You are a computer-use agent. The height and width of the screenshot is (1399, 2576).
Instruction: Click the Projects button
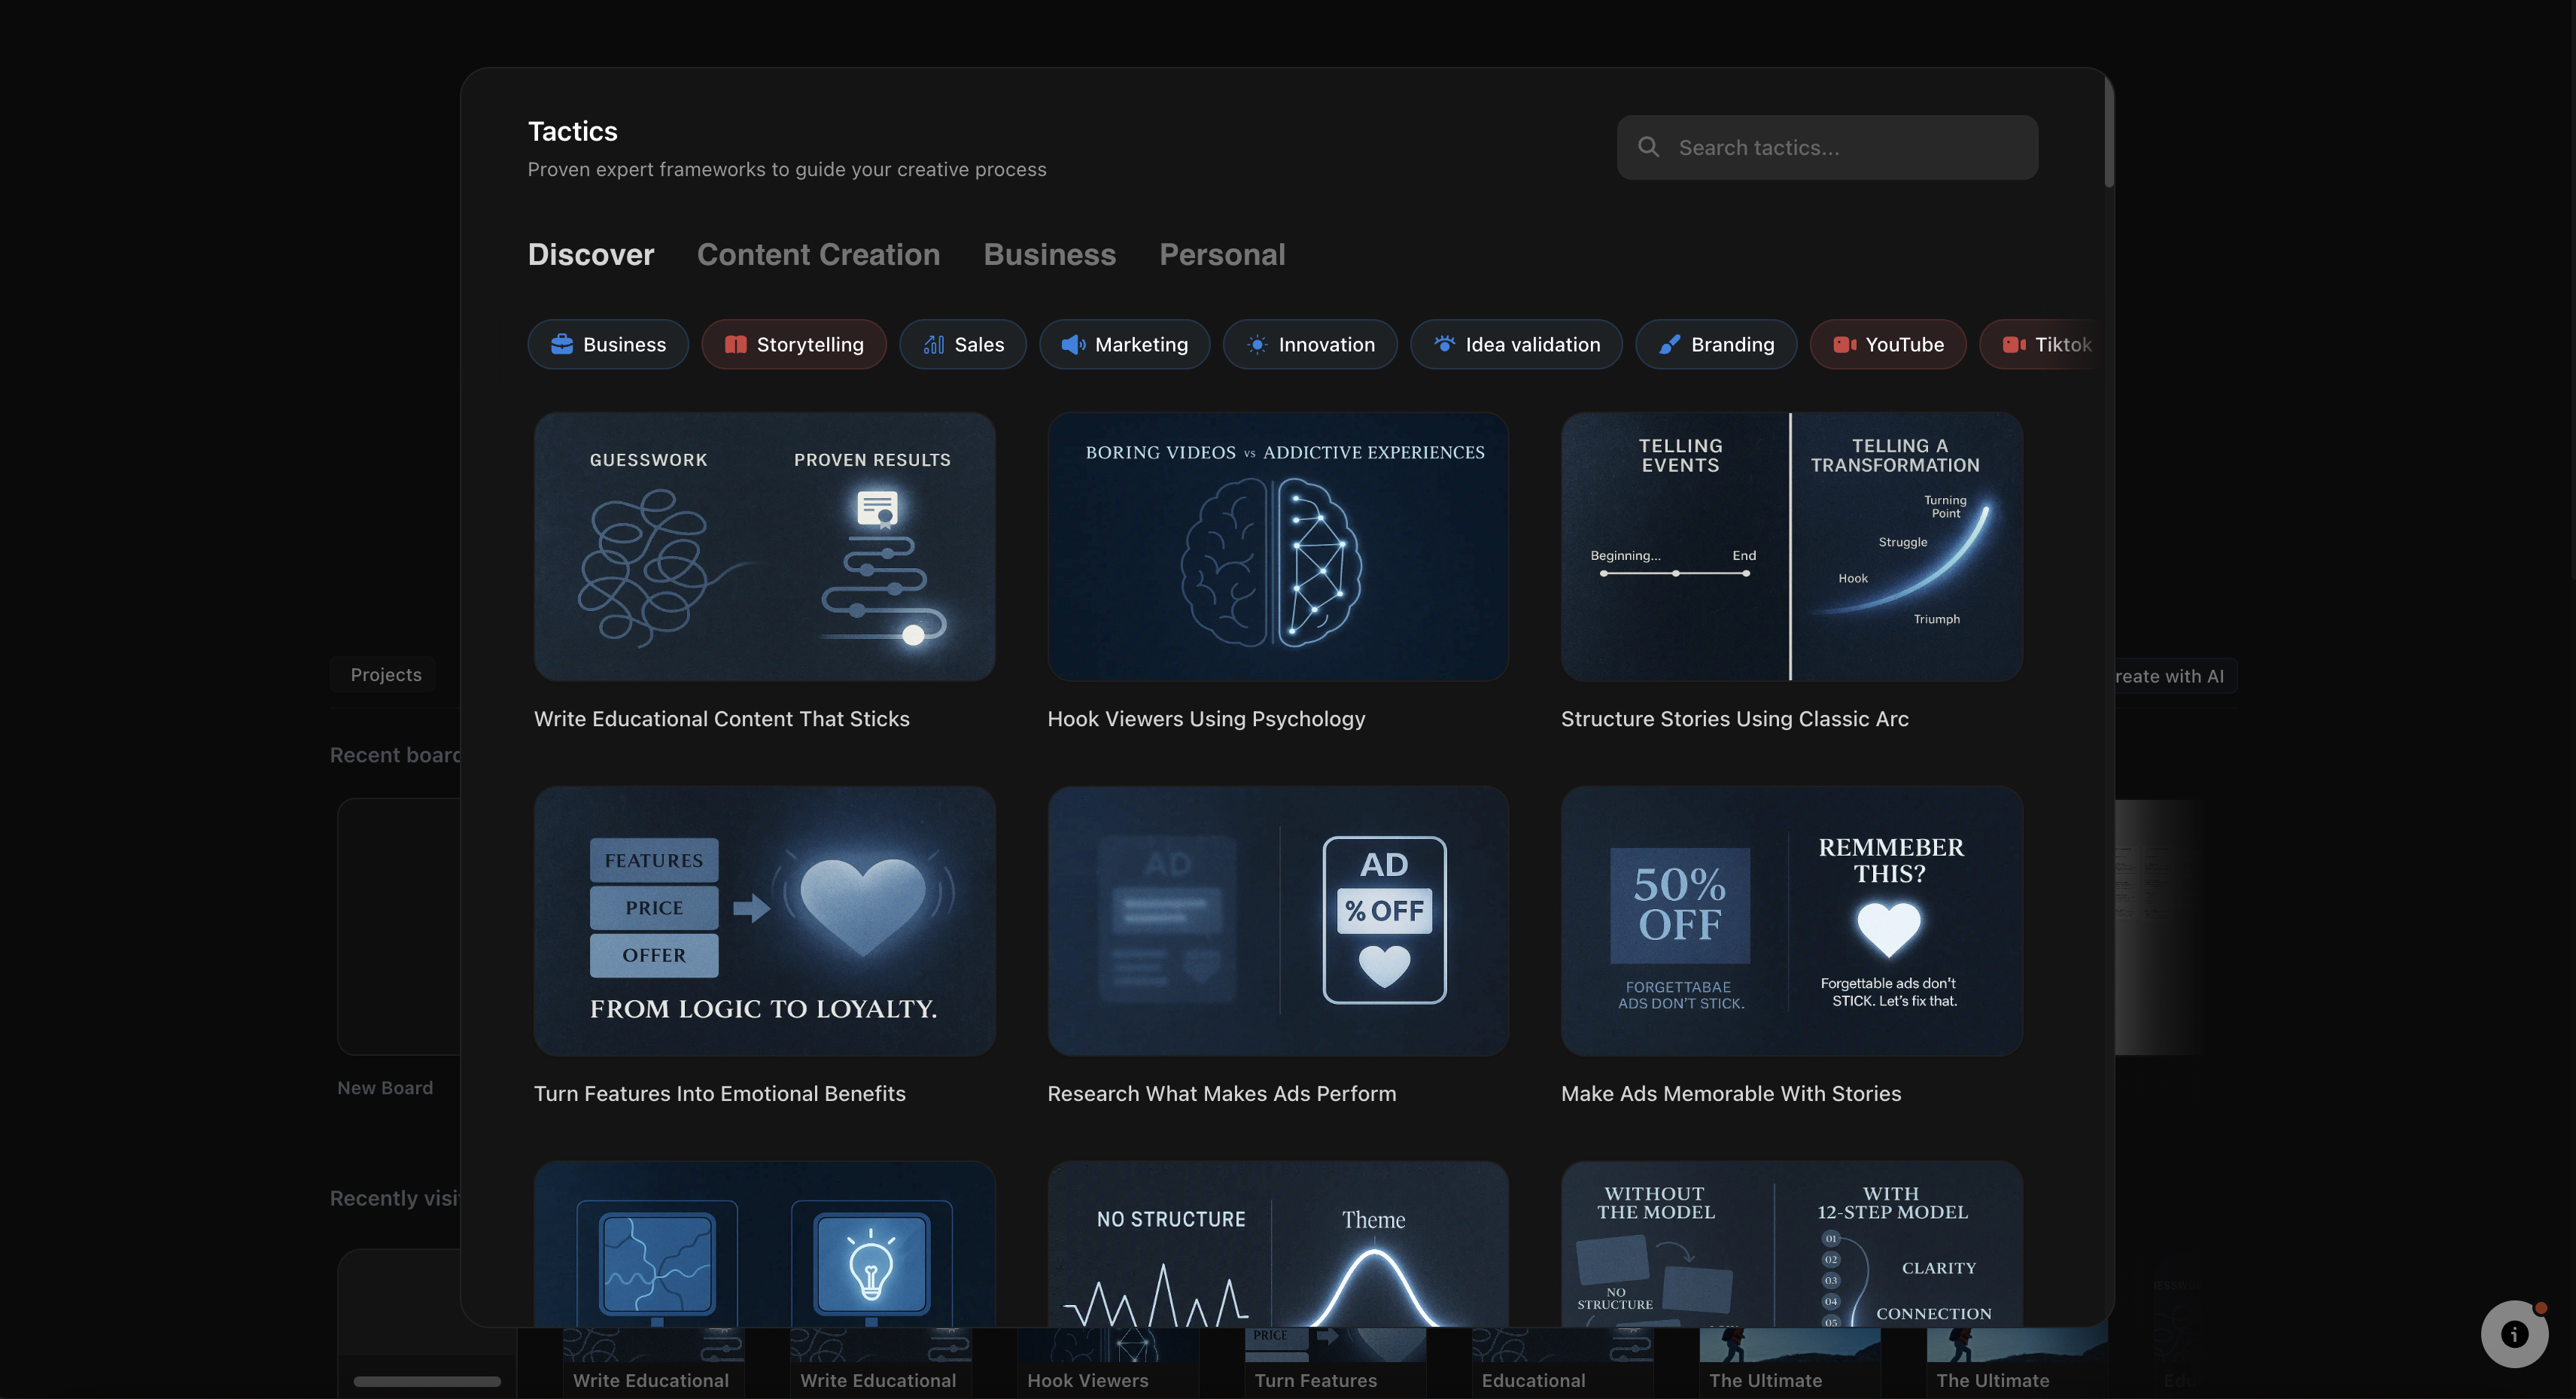click(x=383, y=674)
